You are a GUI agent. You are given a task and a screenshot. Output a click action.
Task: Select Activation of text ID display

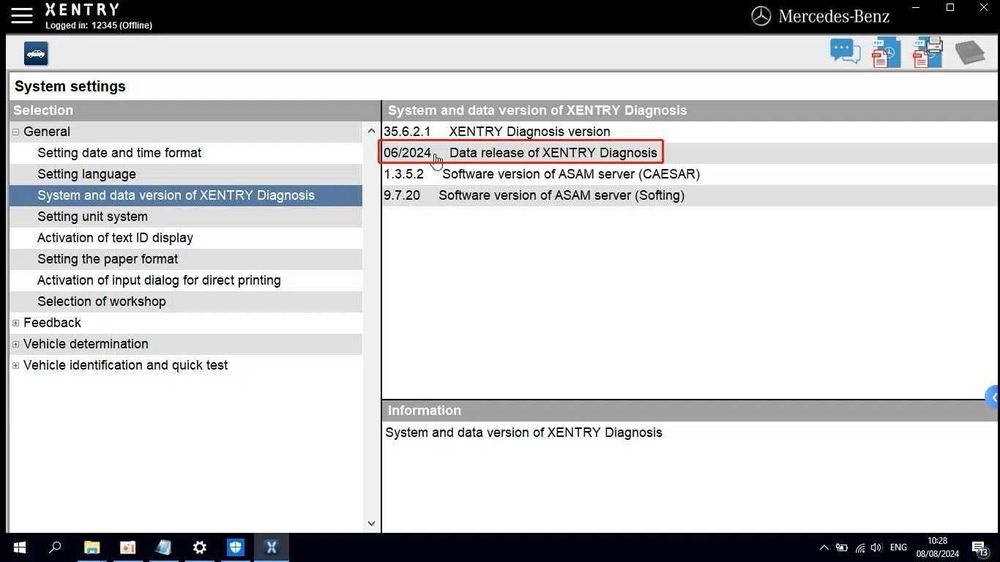pos(186,238)
